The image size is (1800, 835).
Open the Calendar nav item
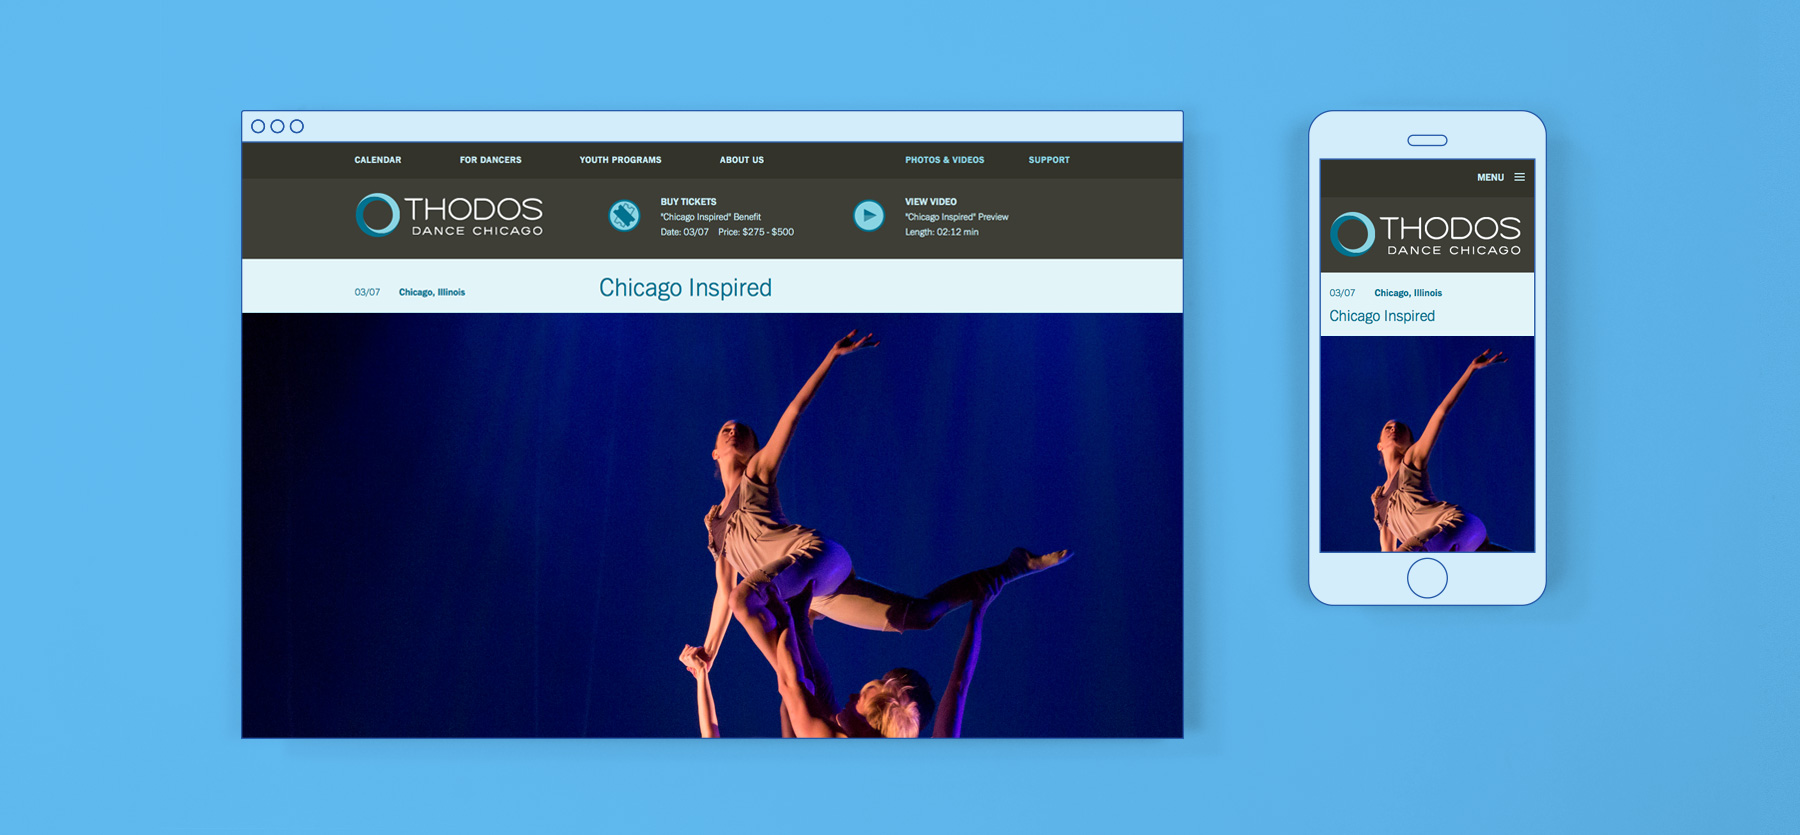point(377,160)
